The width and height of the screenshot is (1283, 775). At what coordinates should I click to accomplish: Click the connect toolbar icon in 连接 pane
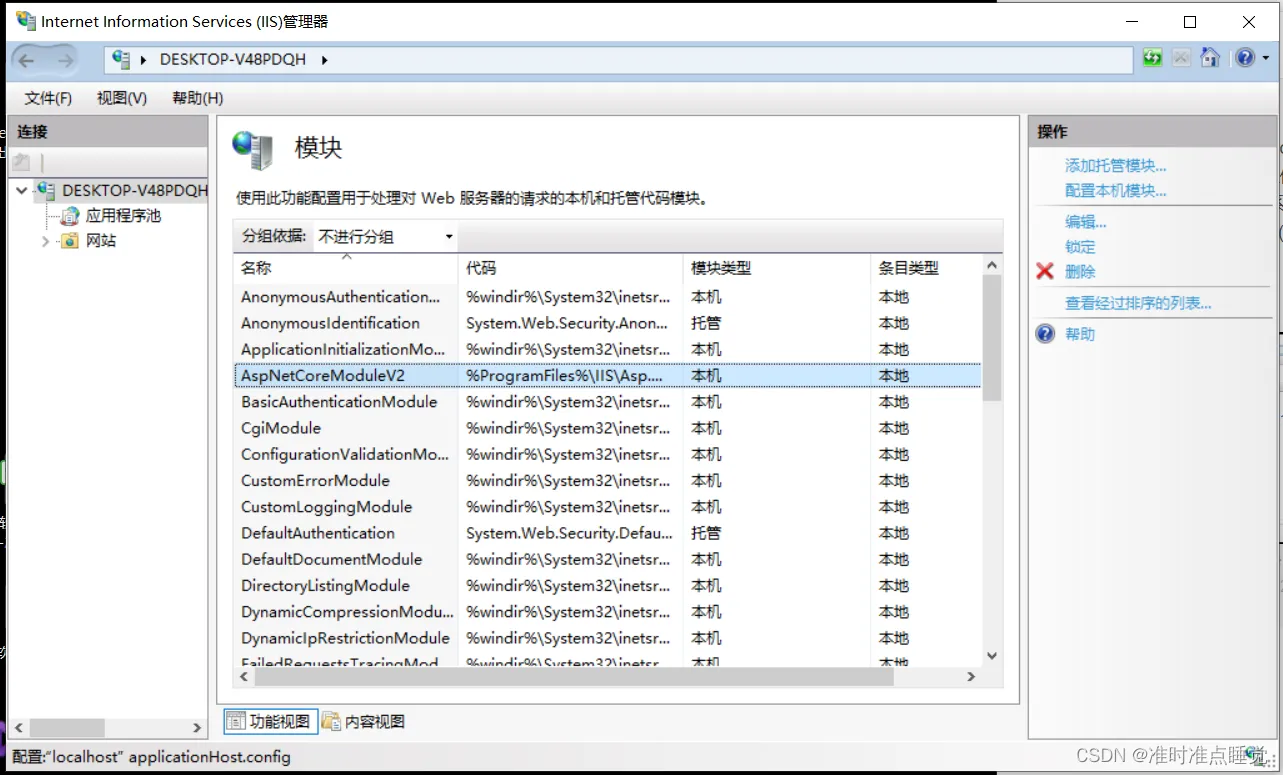pyautogui.click(x=21, y=162)
